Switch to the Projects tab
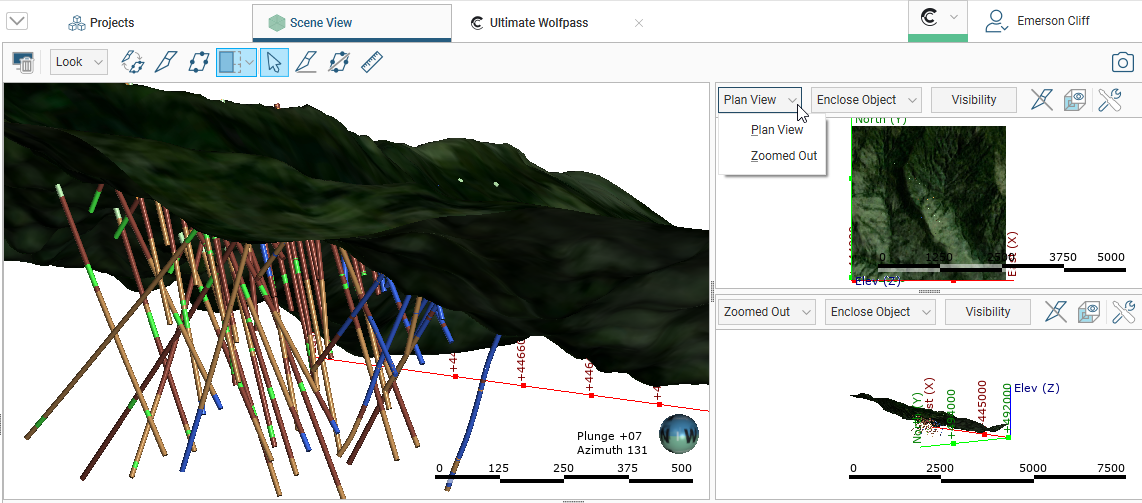The width and height of the screenshot is (1142, 503). [100, 22]
